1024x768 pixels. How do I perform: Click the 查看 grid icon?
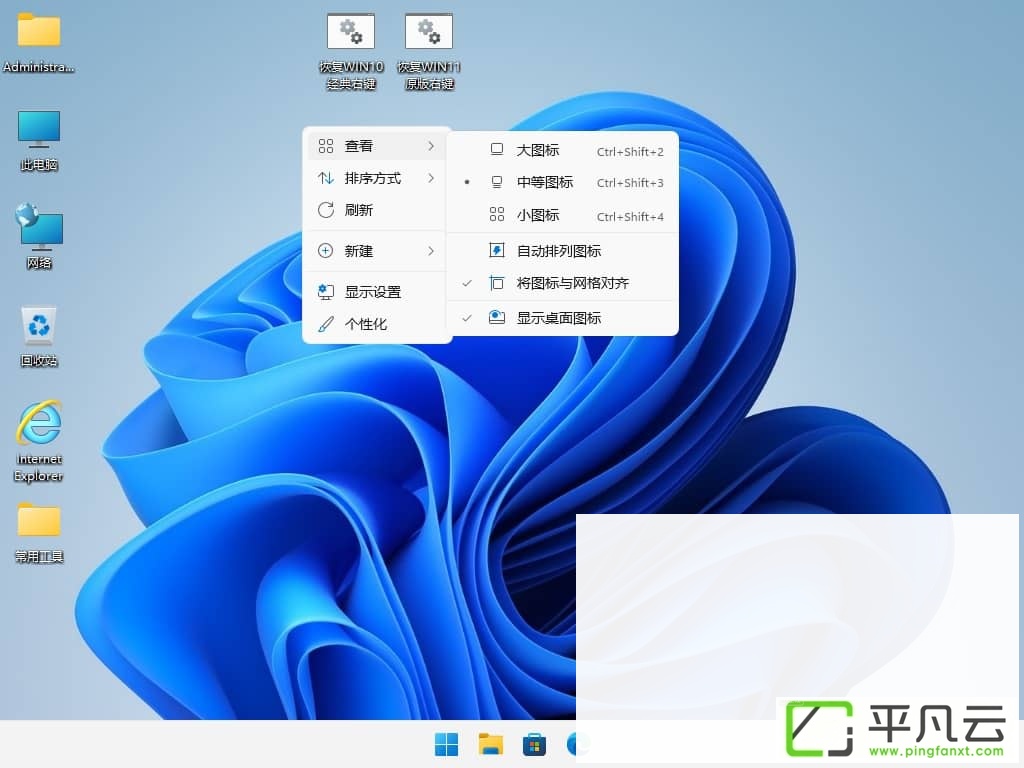point(325,146)
